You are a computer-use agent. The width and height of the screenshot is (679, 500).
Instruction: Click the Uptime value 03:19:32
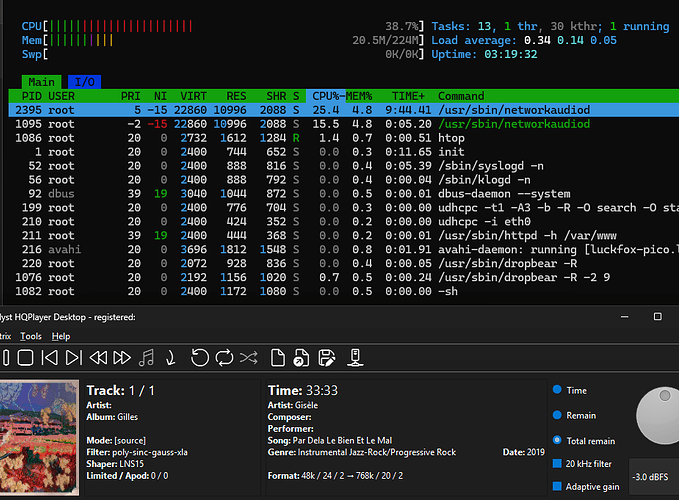click(x=511, y=54)
